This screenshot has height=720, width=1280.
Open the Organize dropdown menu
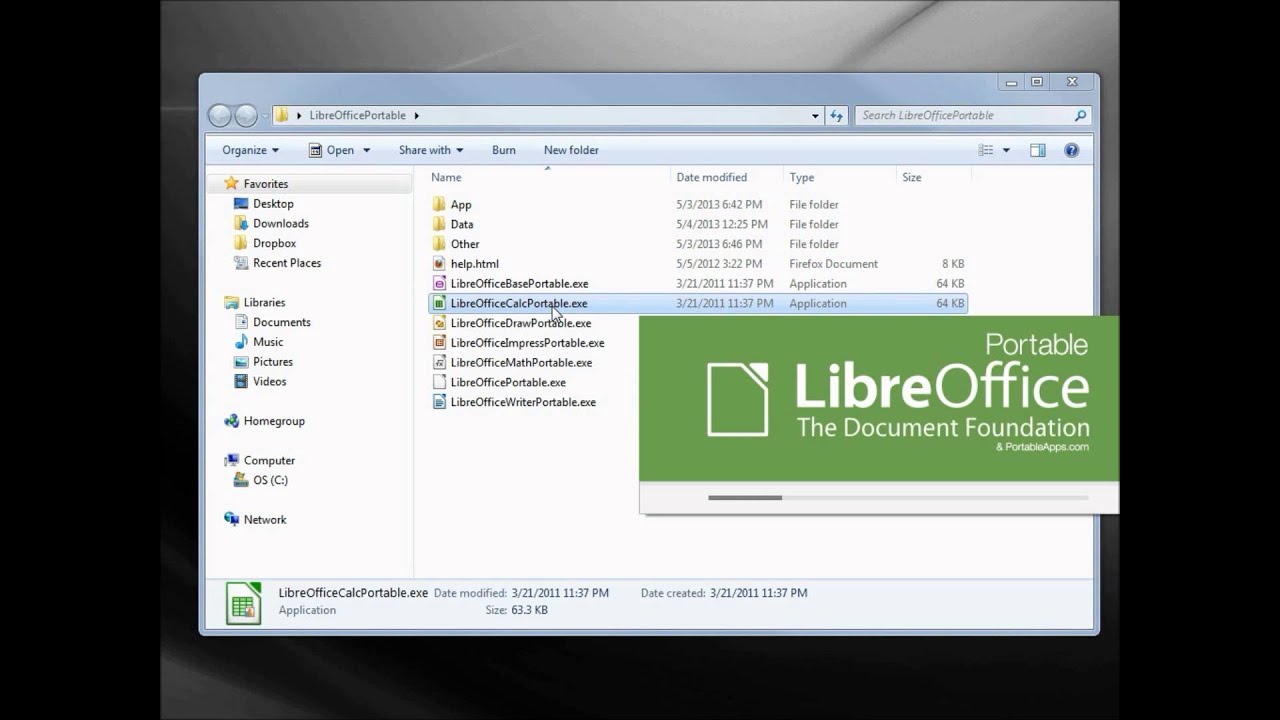(251, 150)
